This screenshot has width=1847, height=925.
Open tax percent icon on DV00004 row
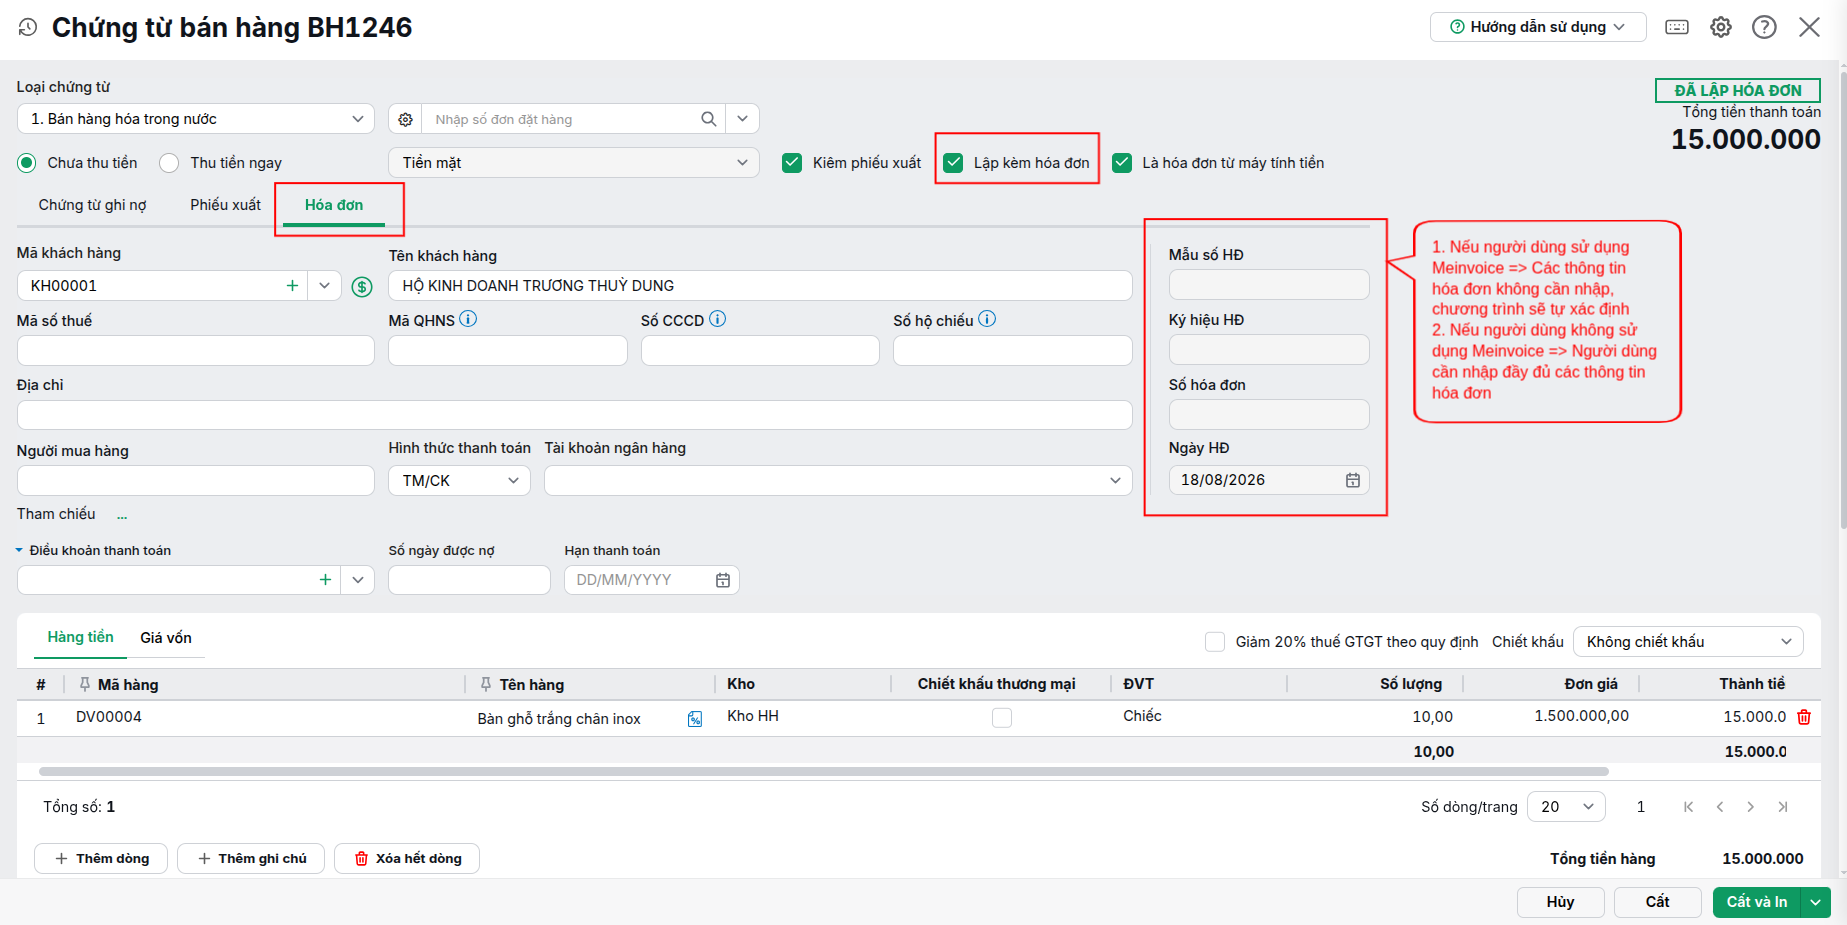[x=695, y=718]
